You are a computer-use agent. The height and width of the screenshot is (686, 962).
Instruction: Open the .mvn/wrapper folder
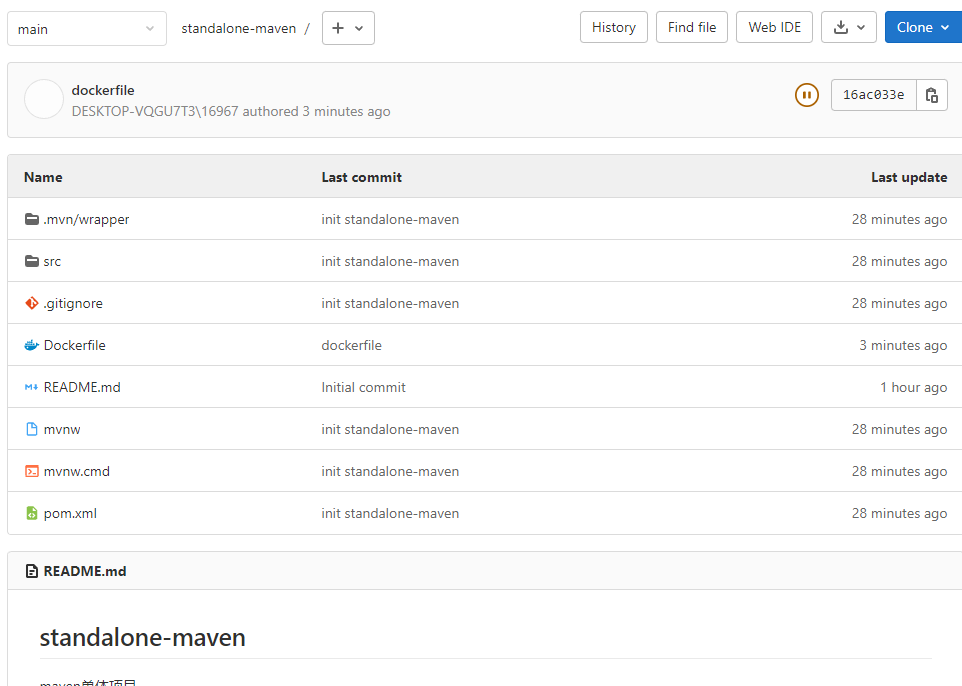pos(87,220)
